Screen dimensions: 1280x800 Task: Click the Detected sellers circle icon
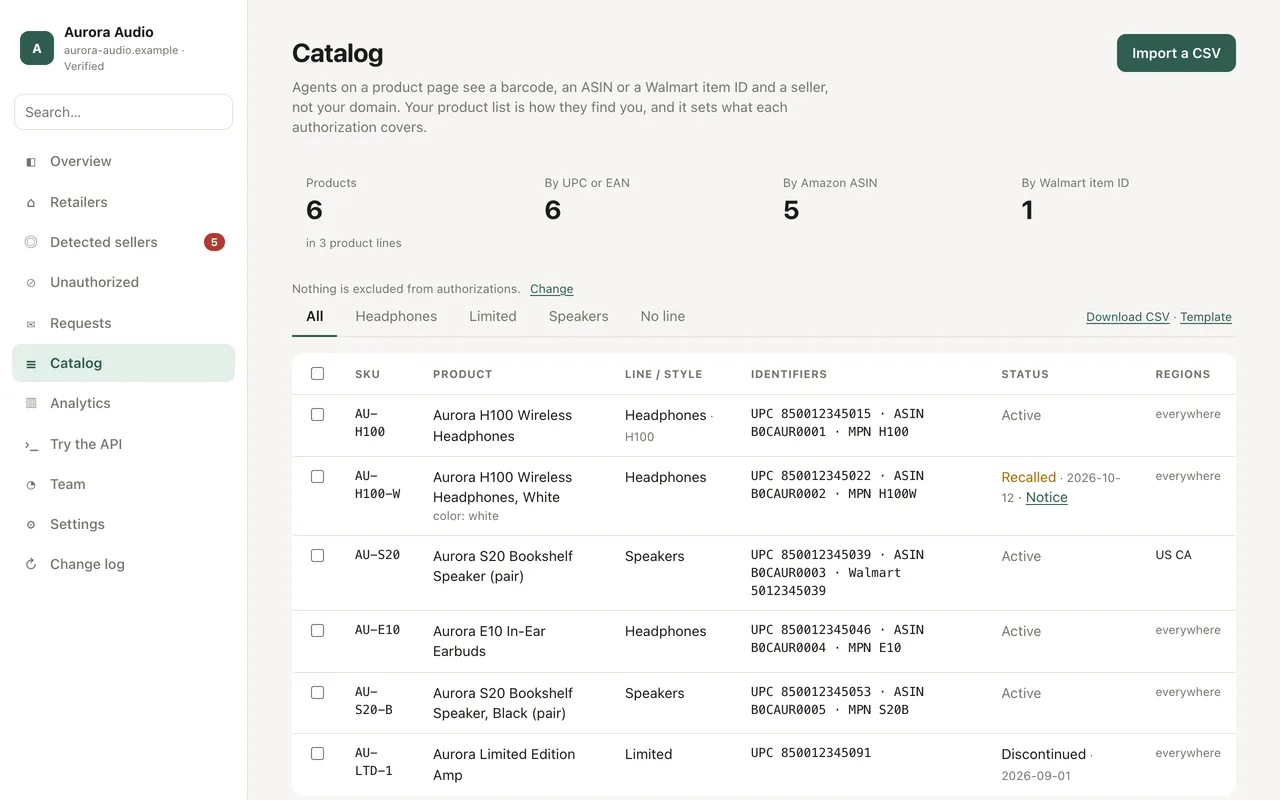tap(31, 242)
